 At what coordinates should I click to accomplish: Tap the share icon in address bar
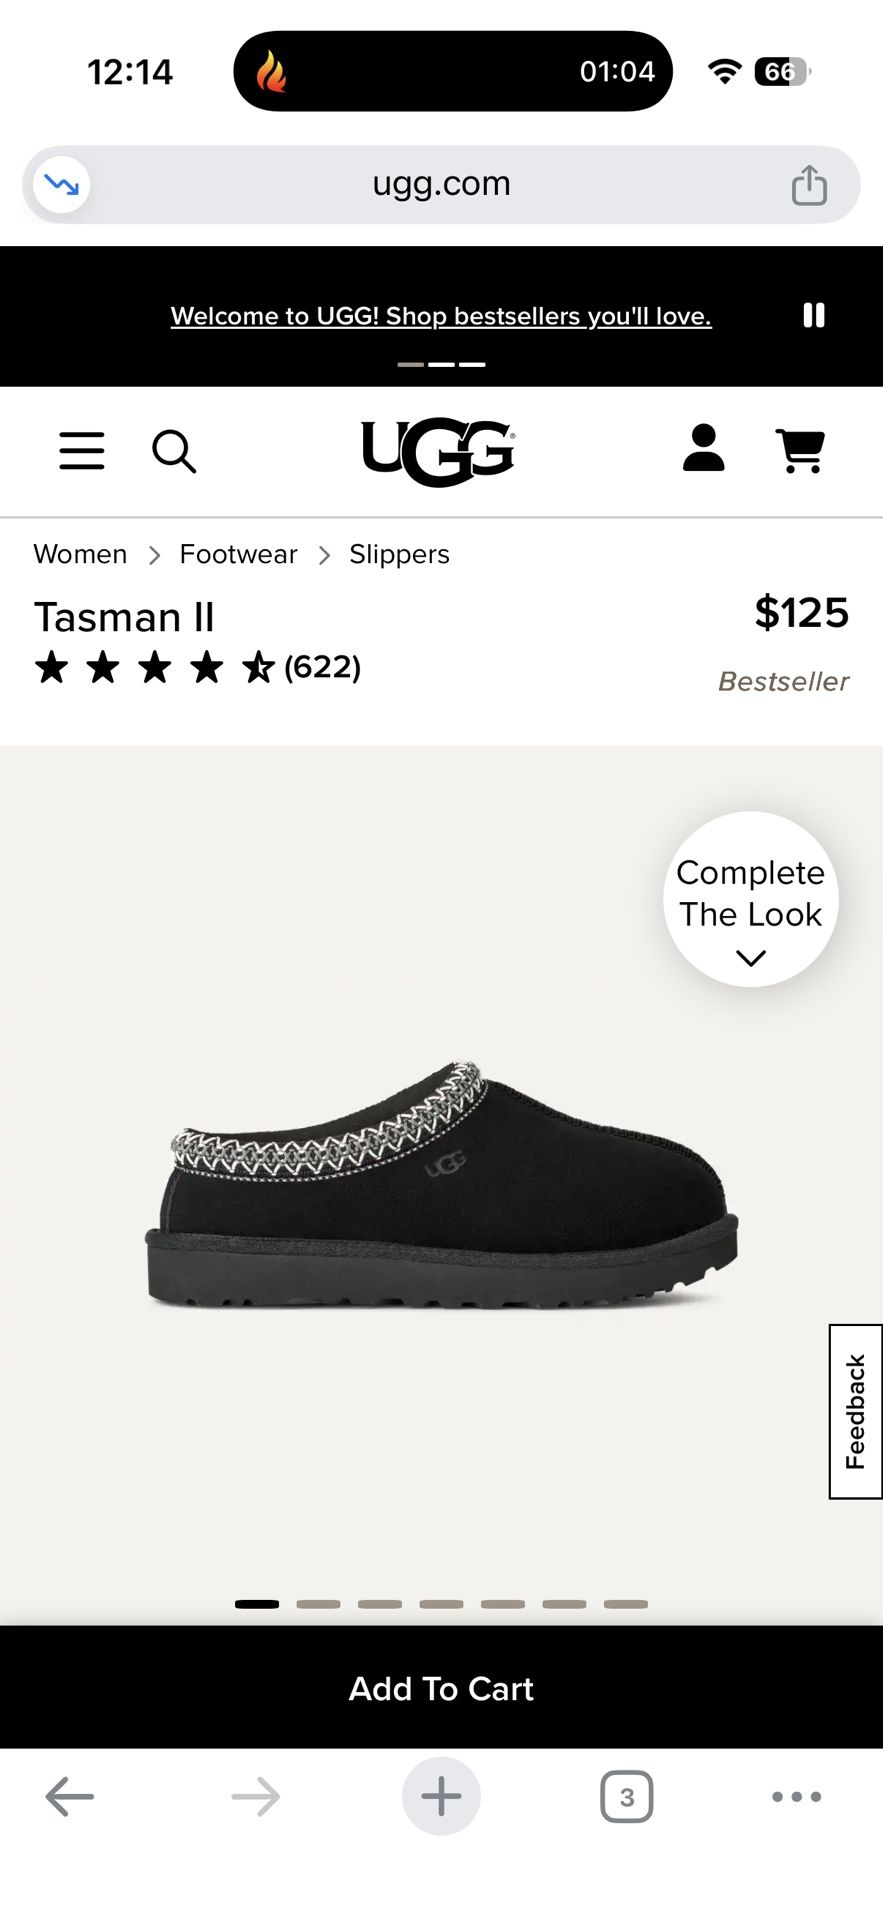(x=809, y=185)
